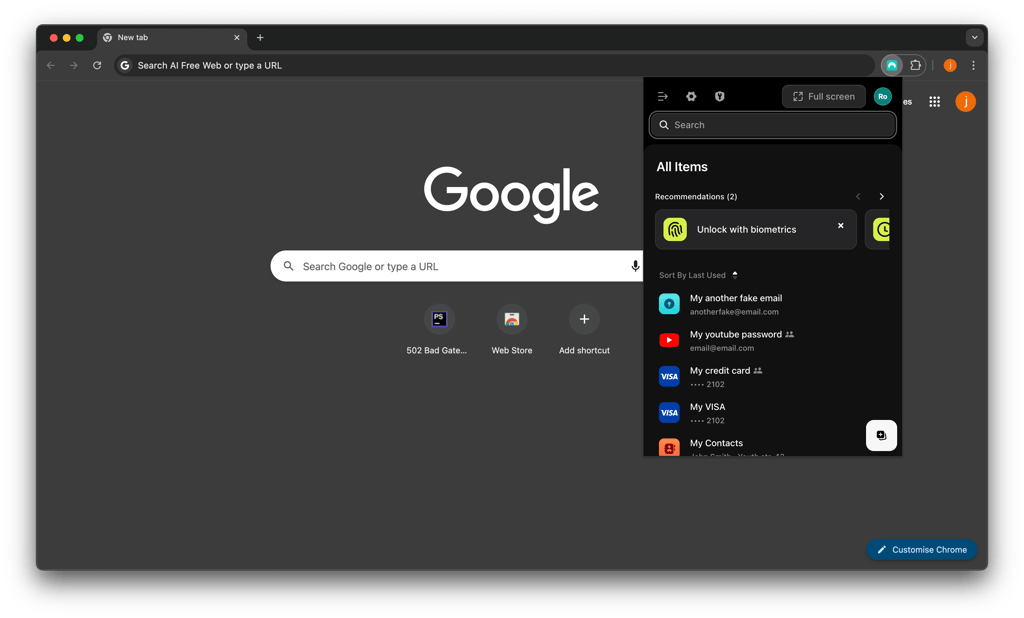1024x618 pixels.
Task: Open 502 Bad Gateway shortcut
Action: tap(437, 330)
